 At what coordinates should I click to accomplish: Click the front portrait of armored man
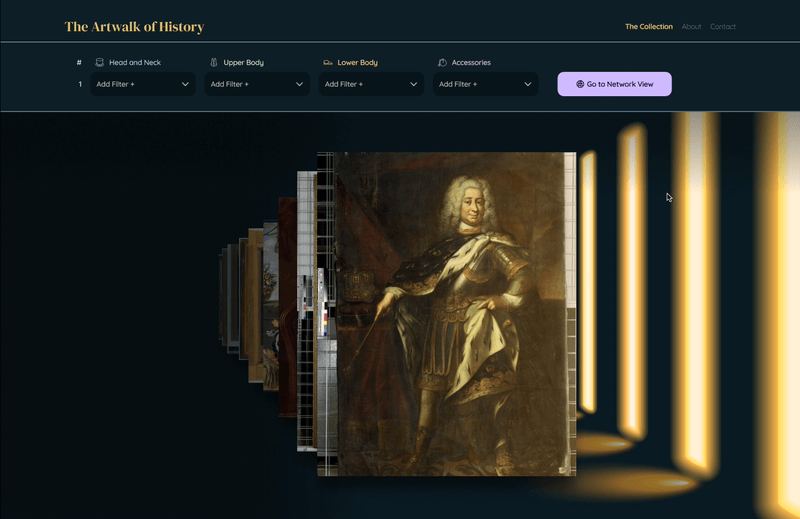[450, 310]
